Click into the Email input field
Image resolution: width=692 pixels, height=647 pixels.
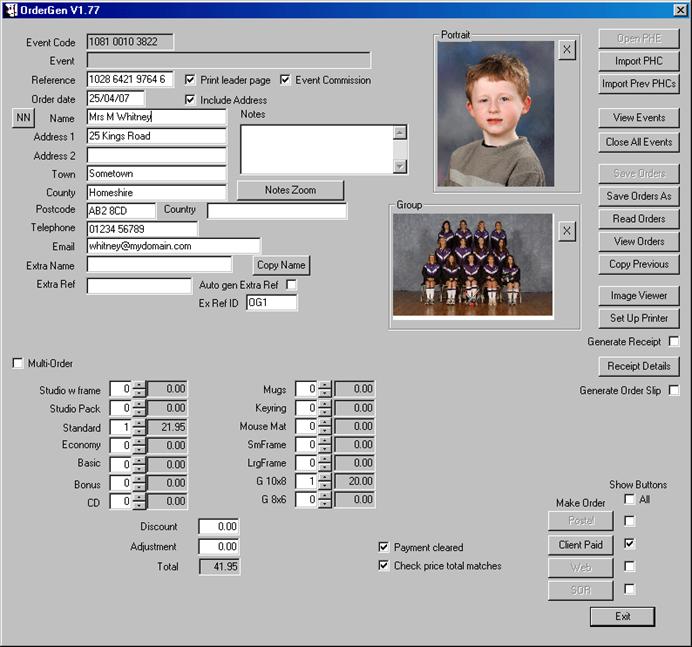[173, 246]
